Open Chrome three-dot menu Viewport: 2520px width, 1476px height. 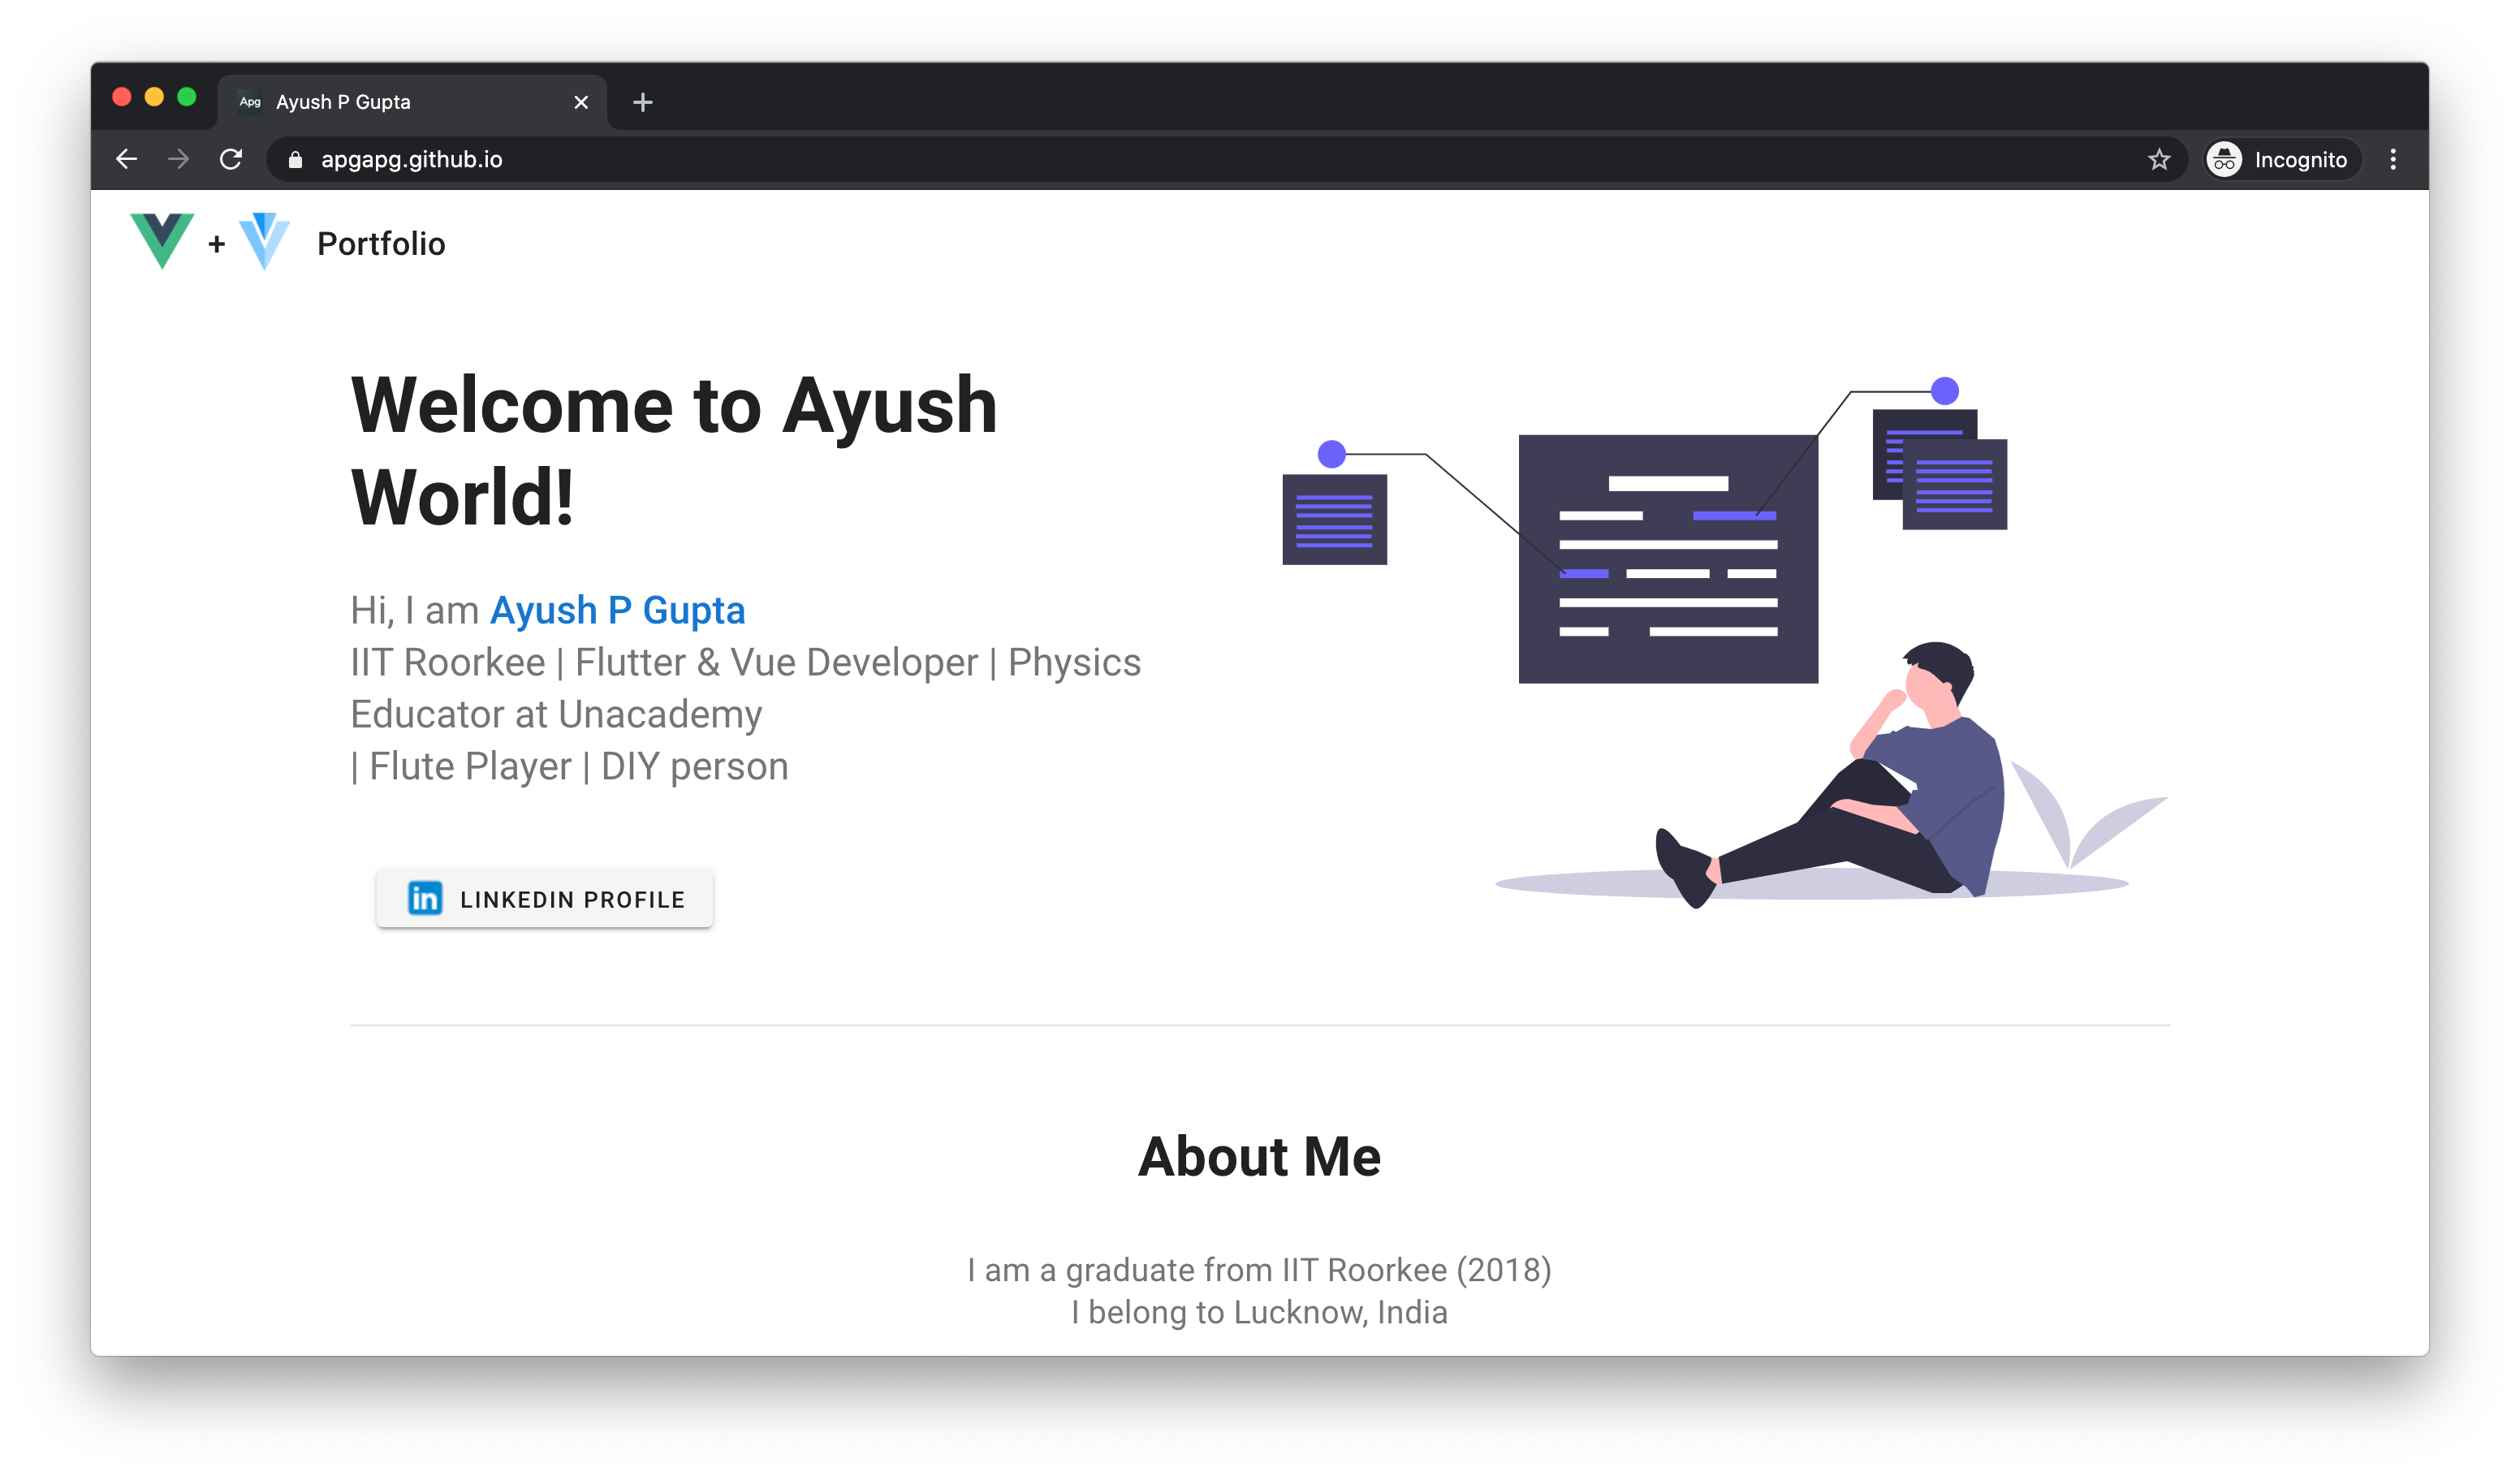2393,159
